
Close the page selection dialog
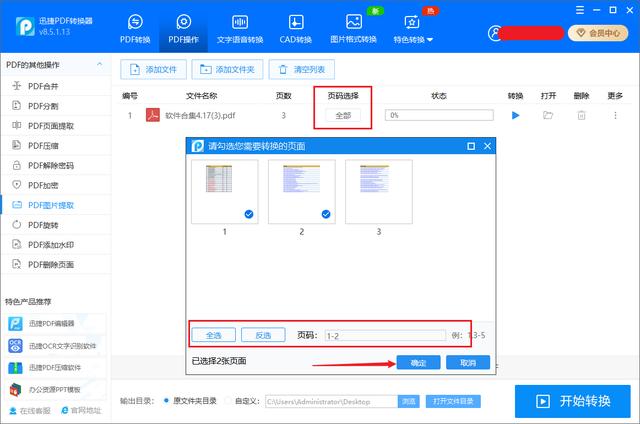click(x=487, y=146)
